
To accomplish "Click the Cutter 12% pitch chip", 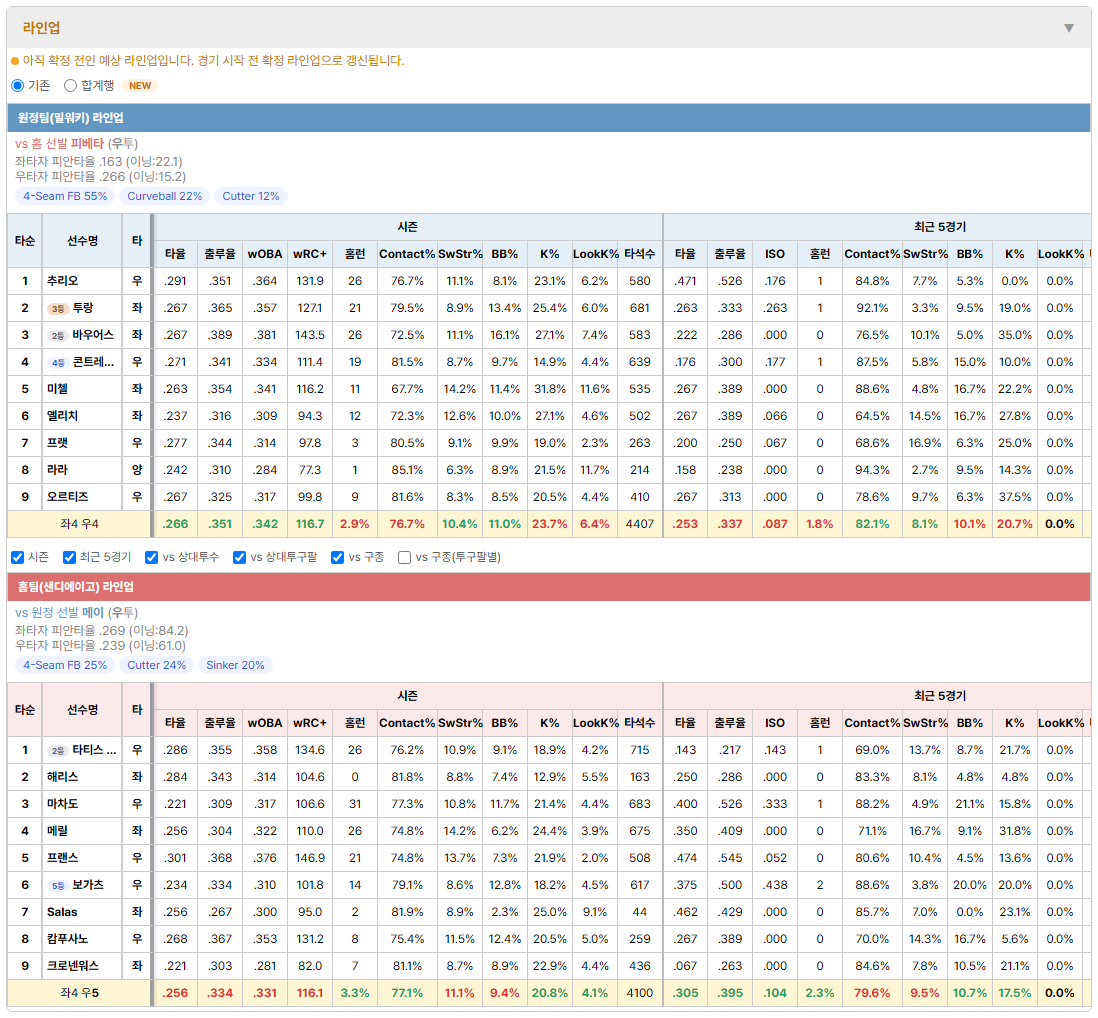I will coord(251,196).
